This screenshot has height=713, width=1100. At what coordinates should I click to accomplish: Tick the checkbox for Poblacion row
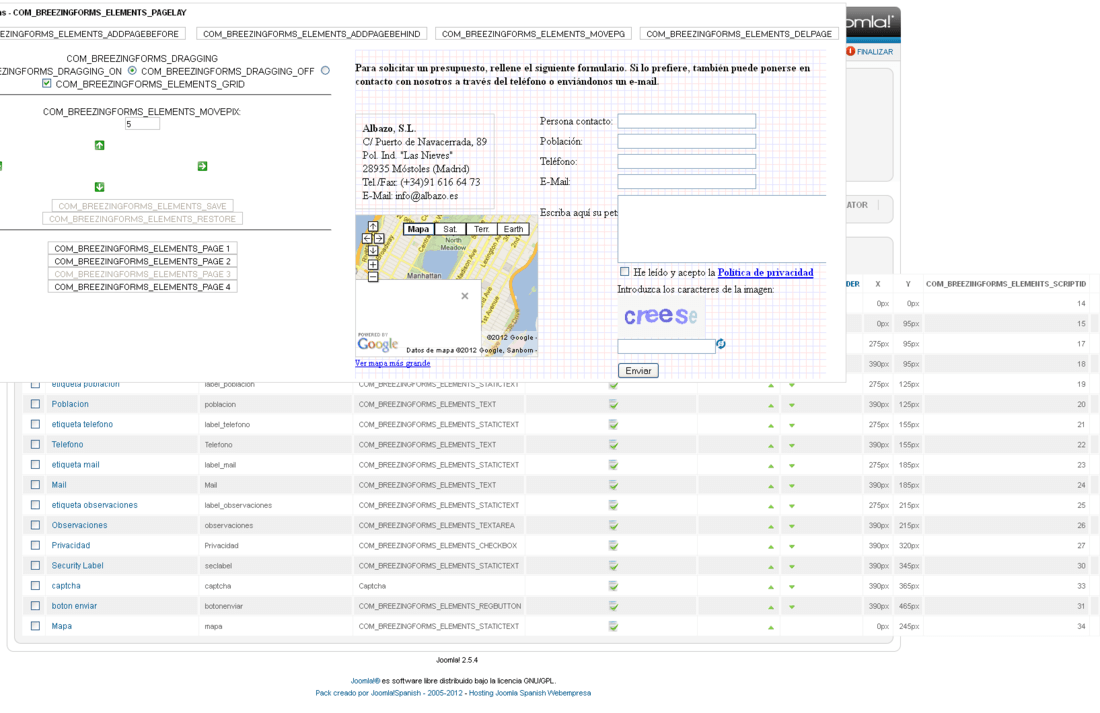[35, 404]
